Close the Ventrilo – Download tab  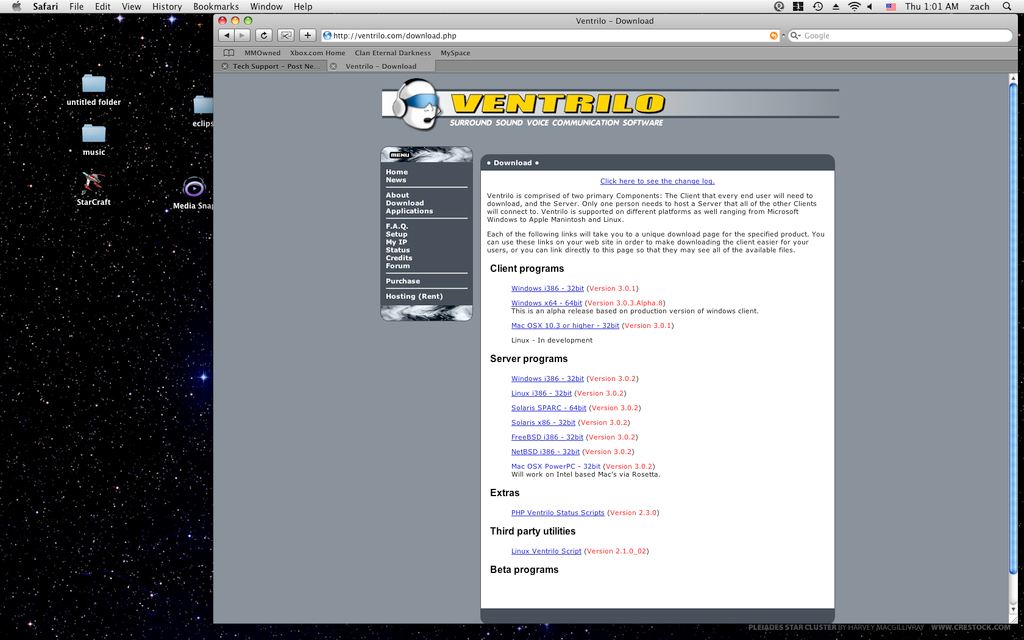333,66
